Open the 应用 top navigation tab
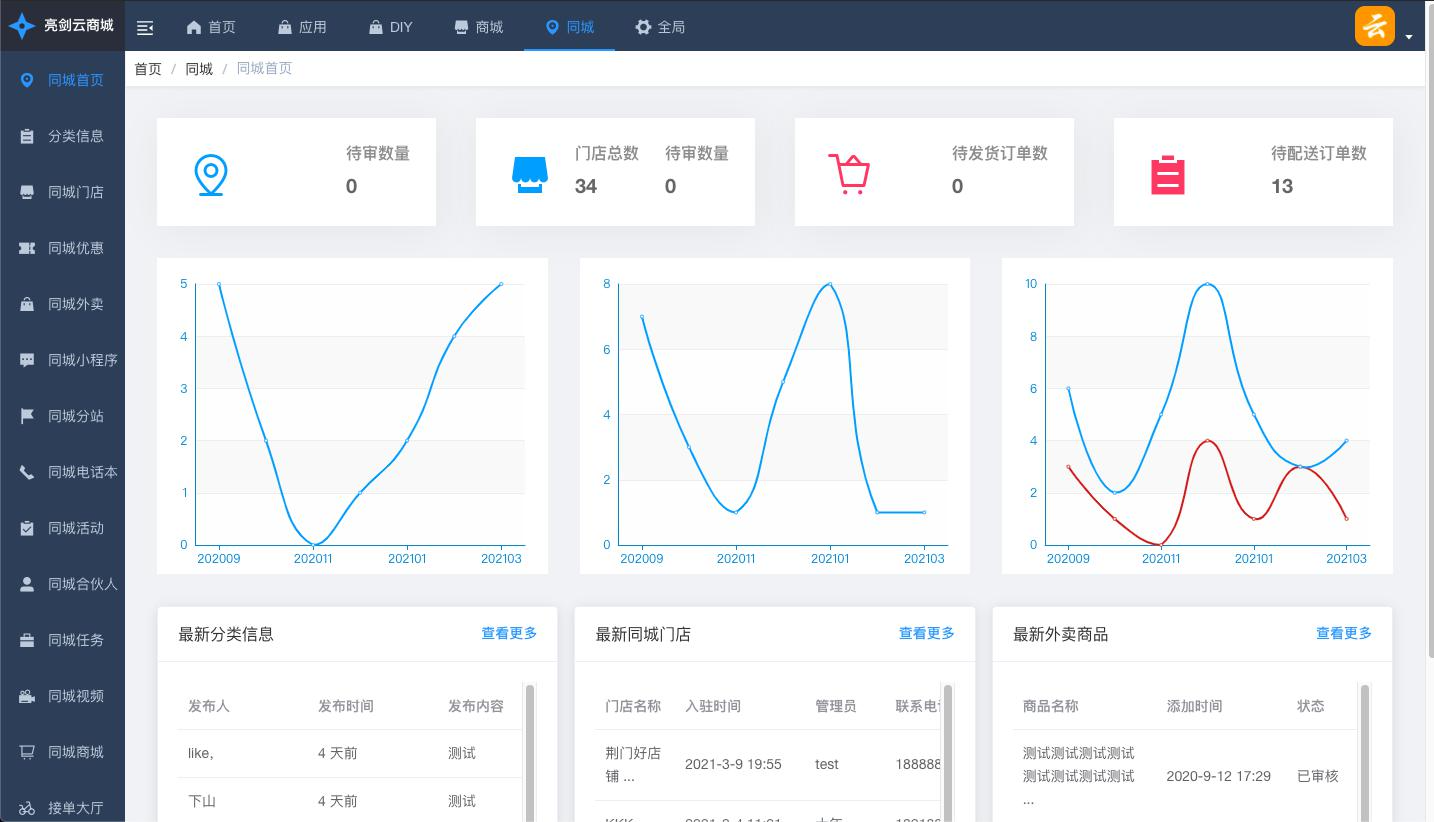1434x822 pixels. pyautogui.click(x=302, y=27)
